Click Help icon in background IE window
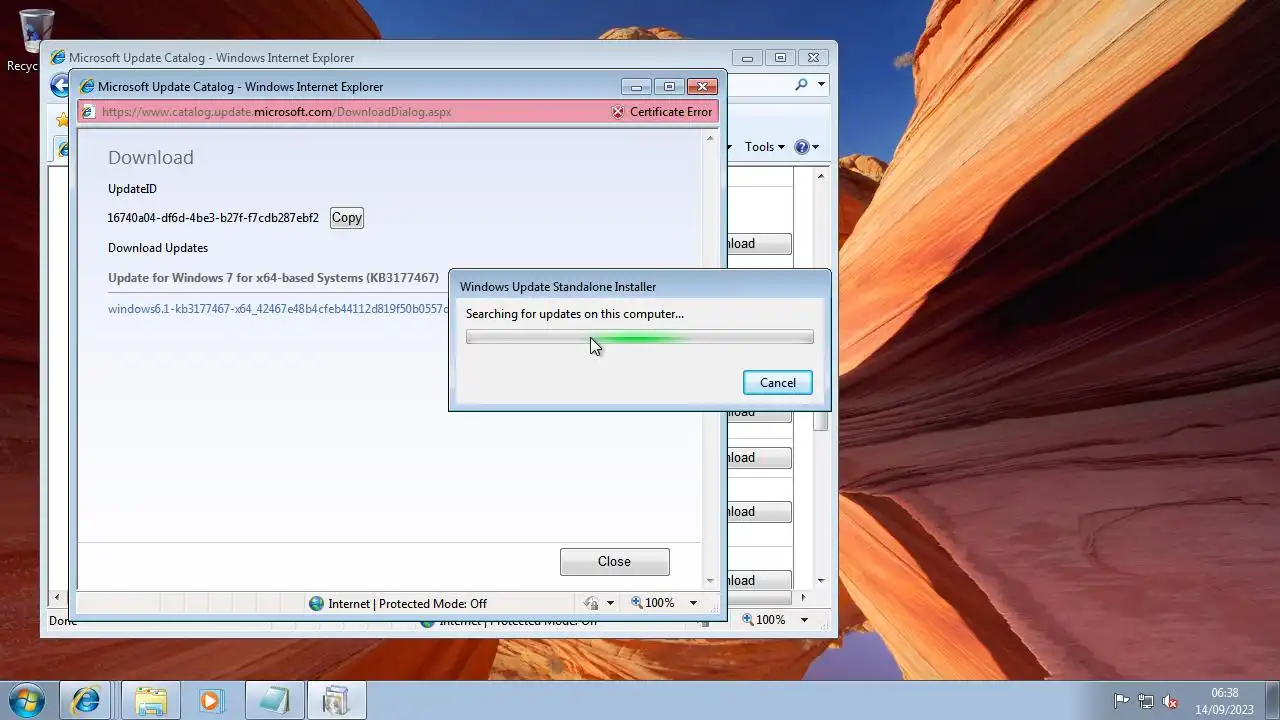The image size is (1280, 720). point(801,147)
